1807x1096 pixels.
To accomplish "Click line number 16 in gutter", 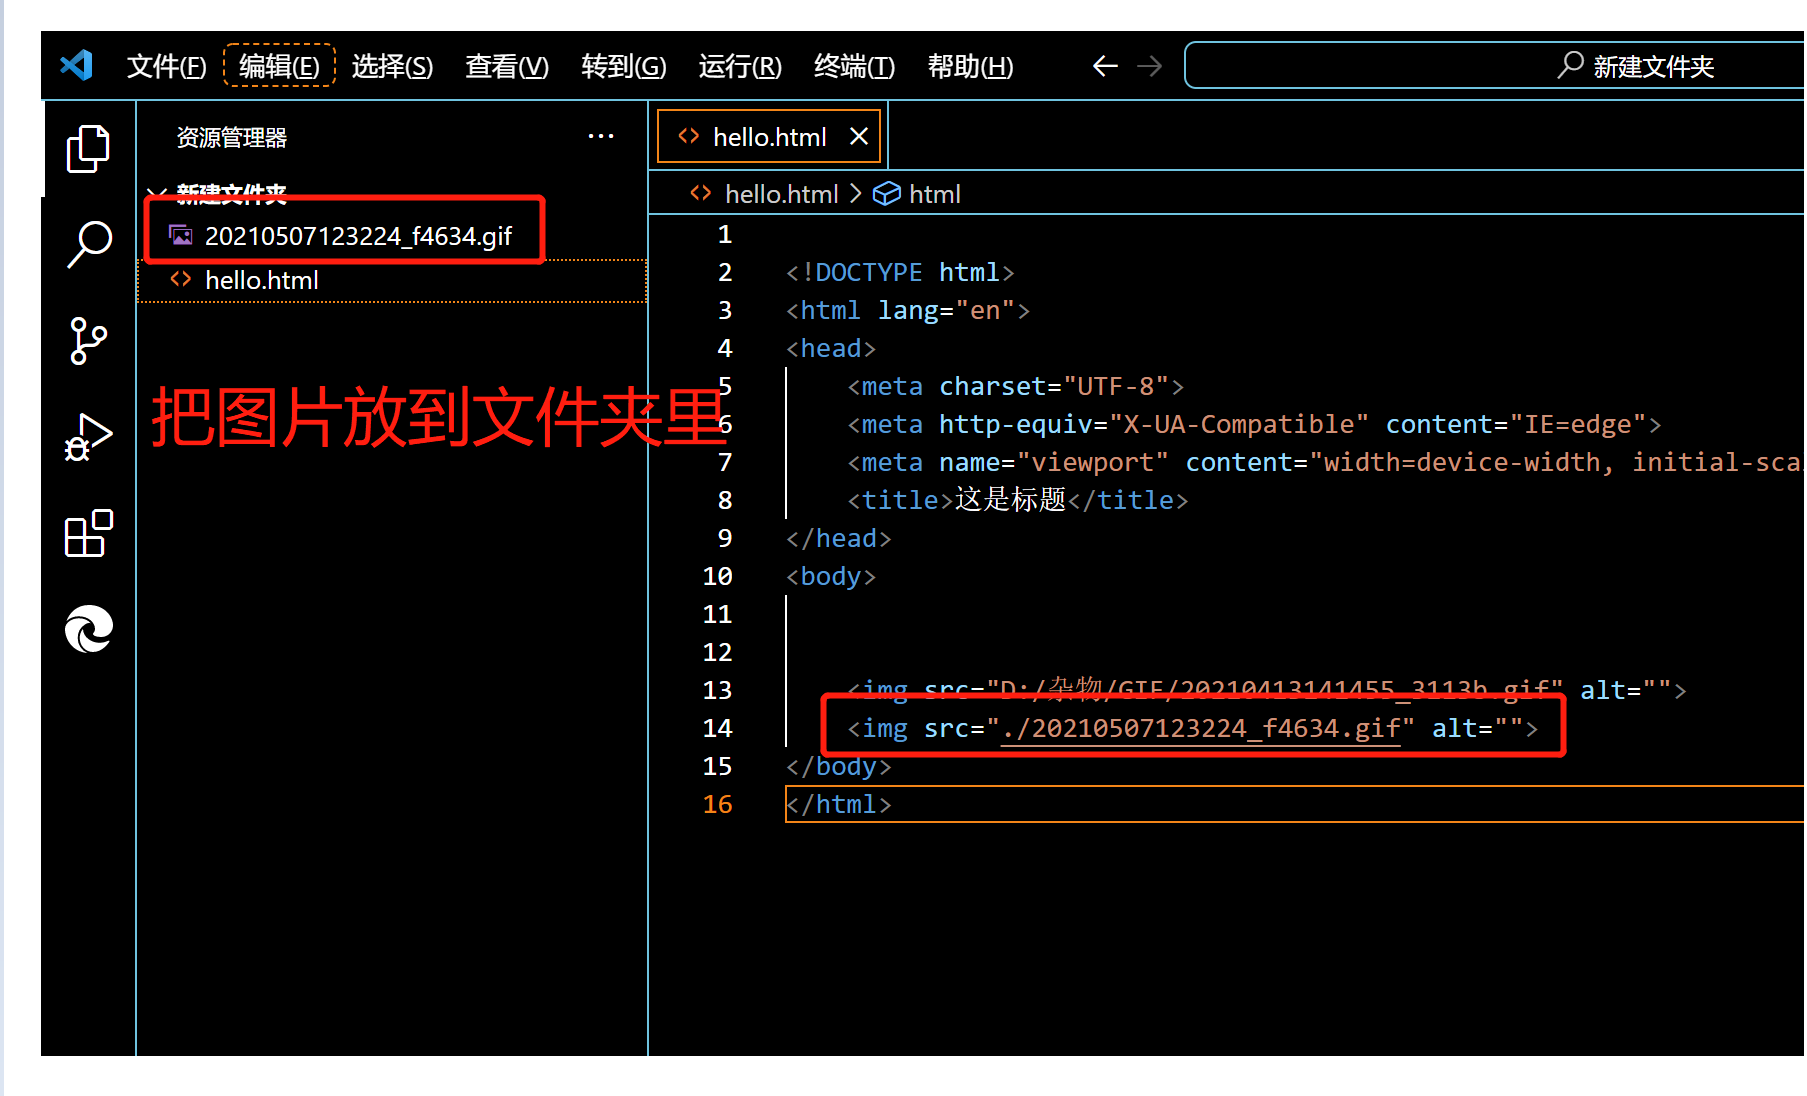I will click(717, 804).
